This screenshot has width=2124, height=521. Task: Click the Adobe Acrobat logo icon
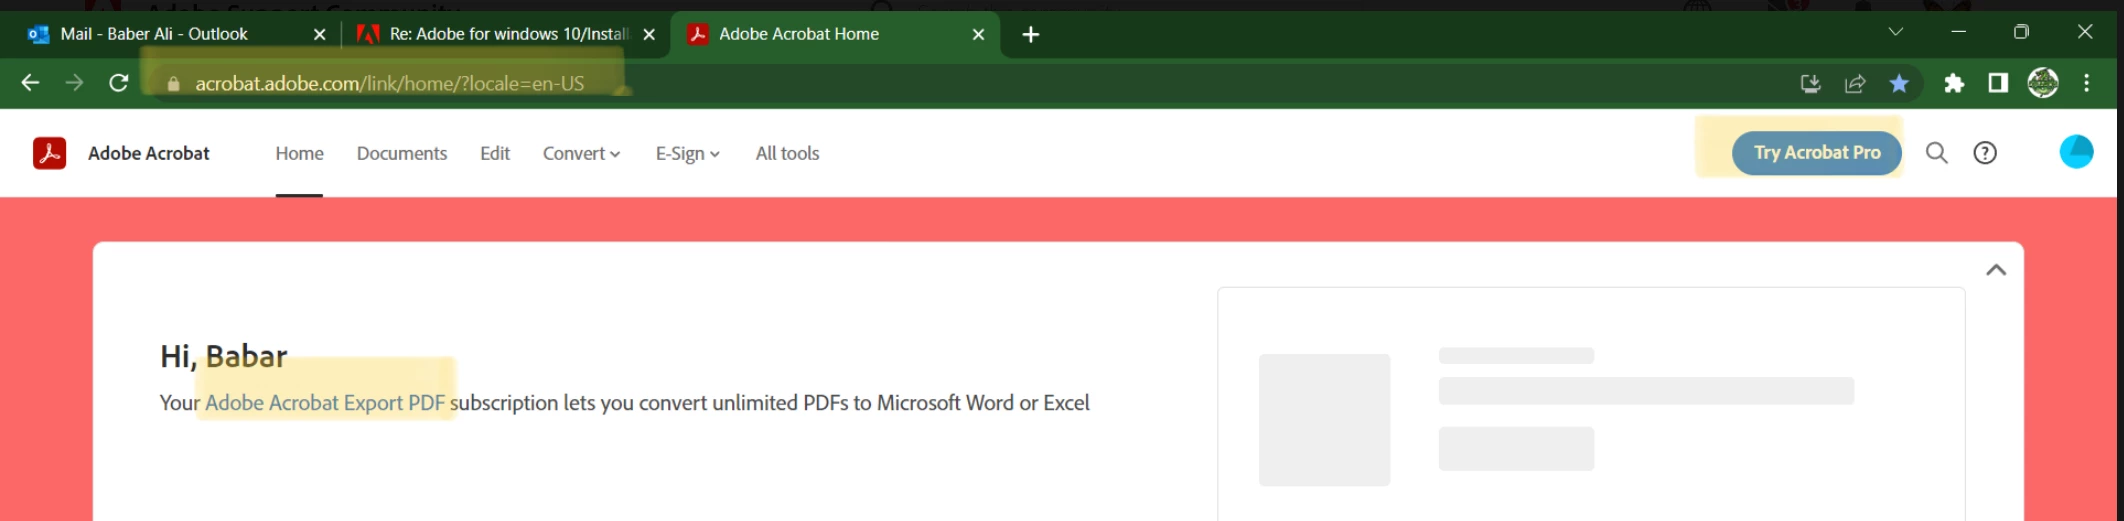[50, 153]
